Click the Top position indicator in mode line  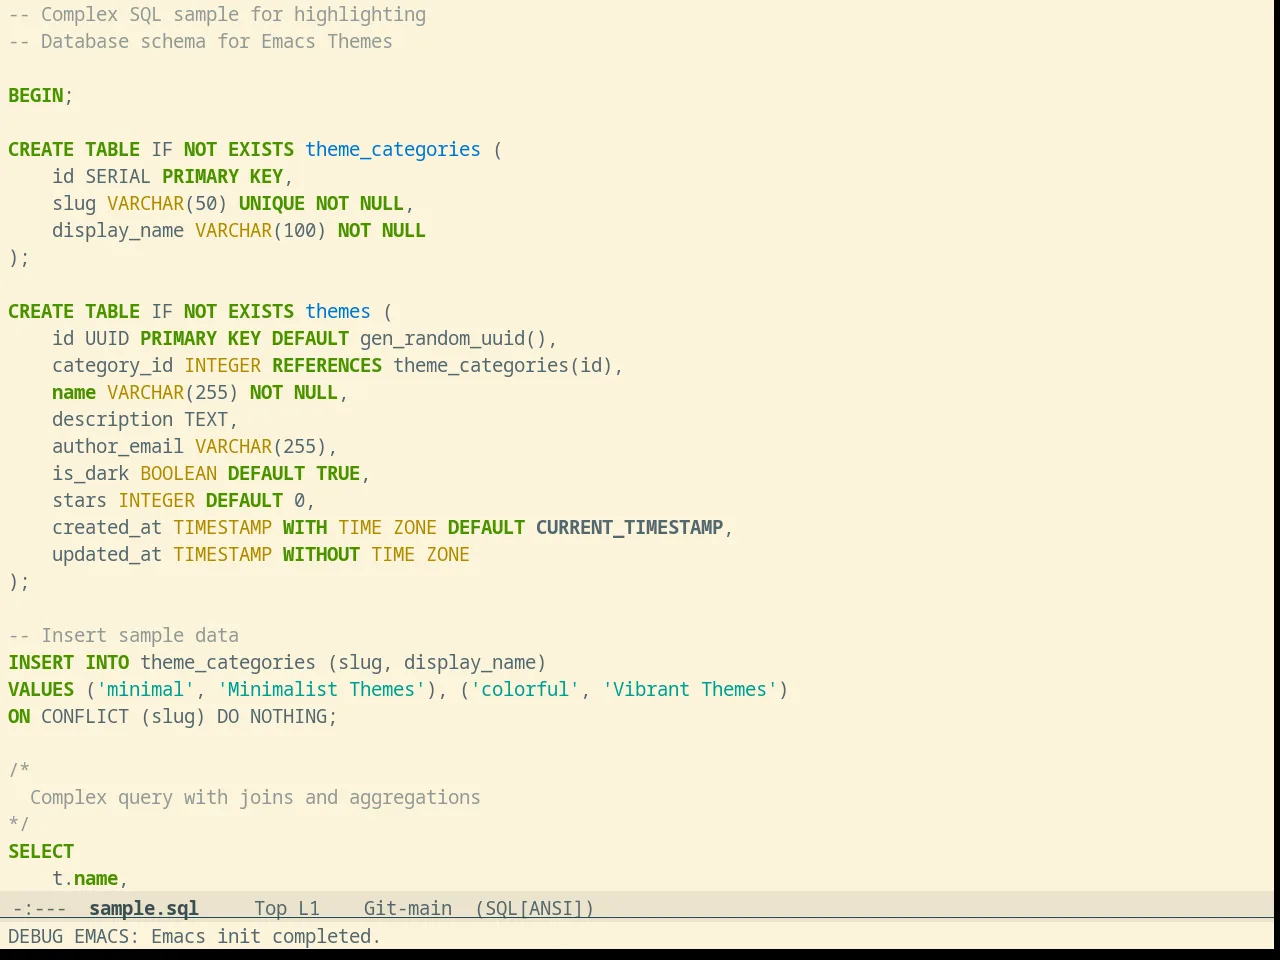coord(270,908)
